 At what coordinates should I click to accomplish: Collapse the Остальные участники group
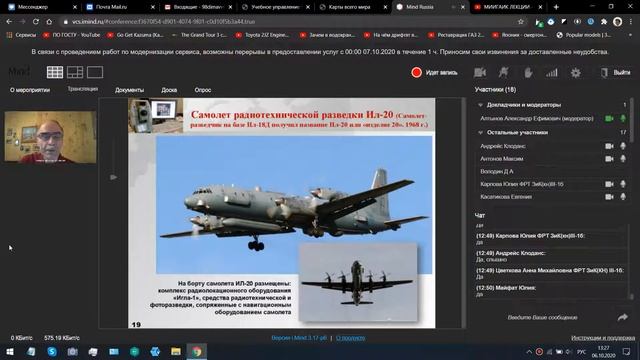480,132
